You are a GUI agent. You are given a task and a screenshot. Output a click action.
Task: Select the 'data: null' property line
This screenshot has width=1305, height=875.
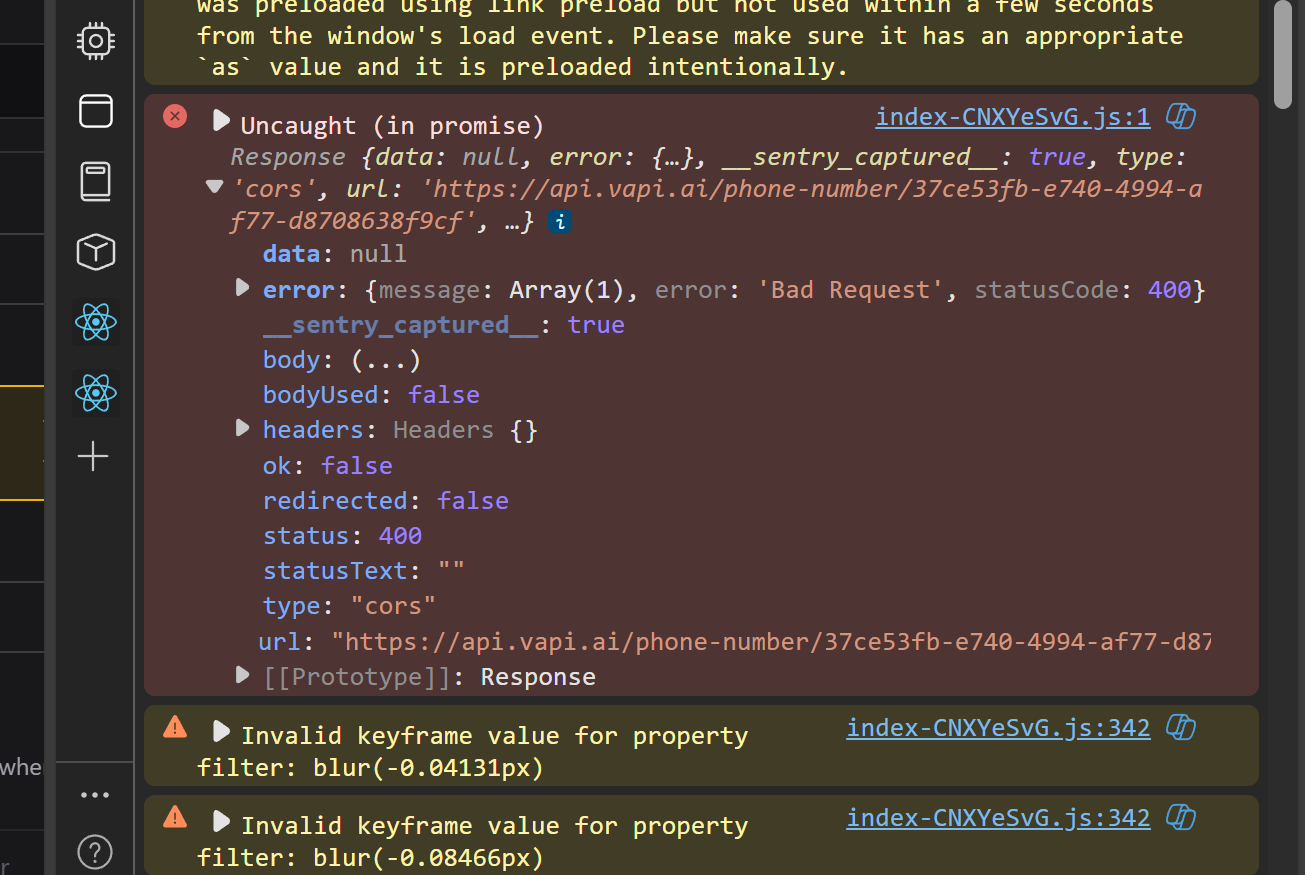click(335, 254)
